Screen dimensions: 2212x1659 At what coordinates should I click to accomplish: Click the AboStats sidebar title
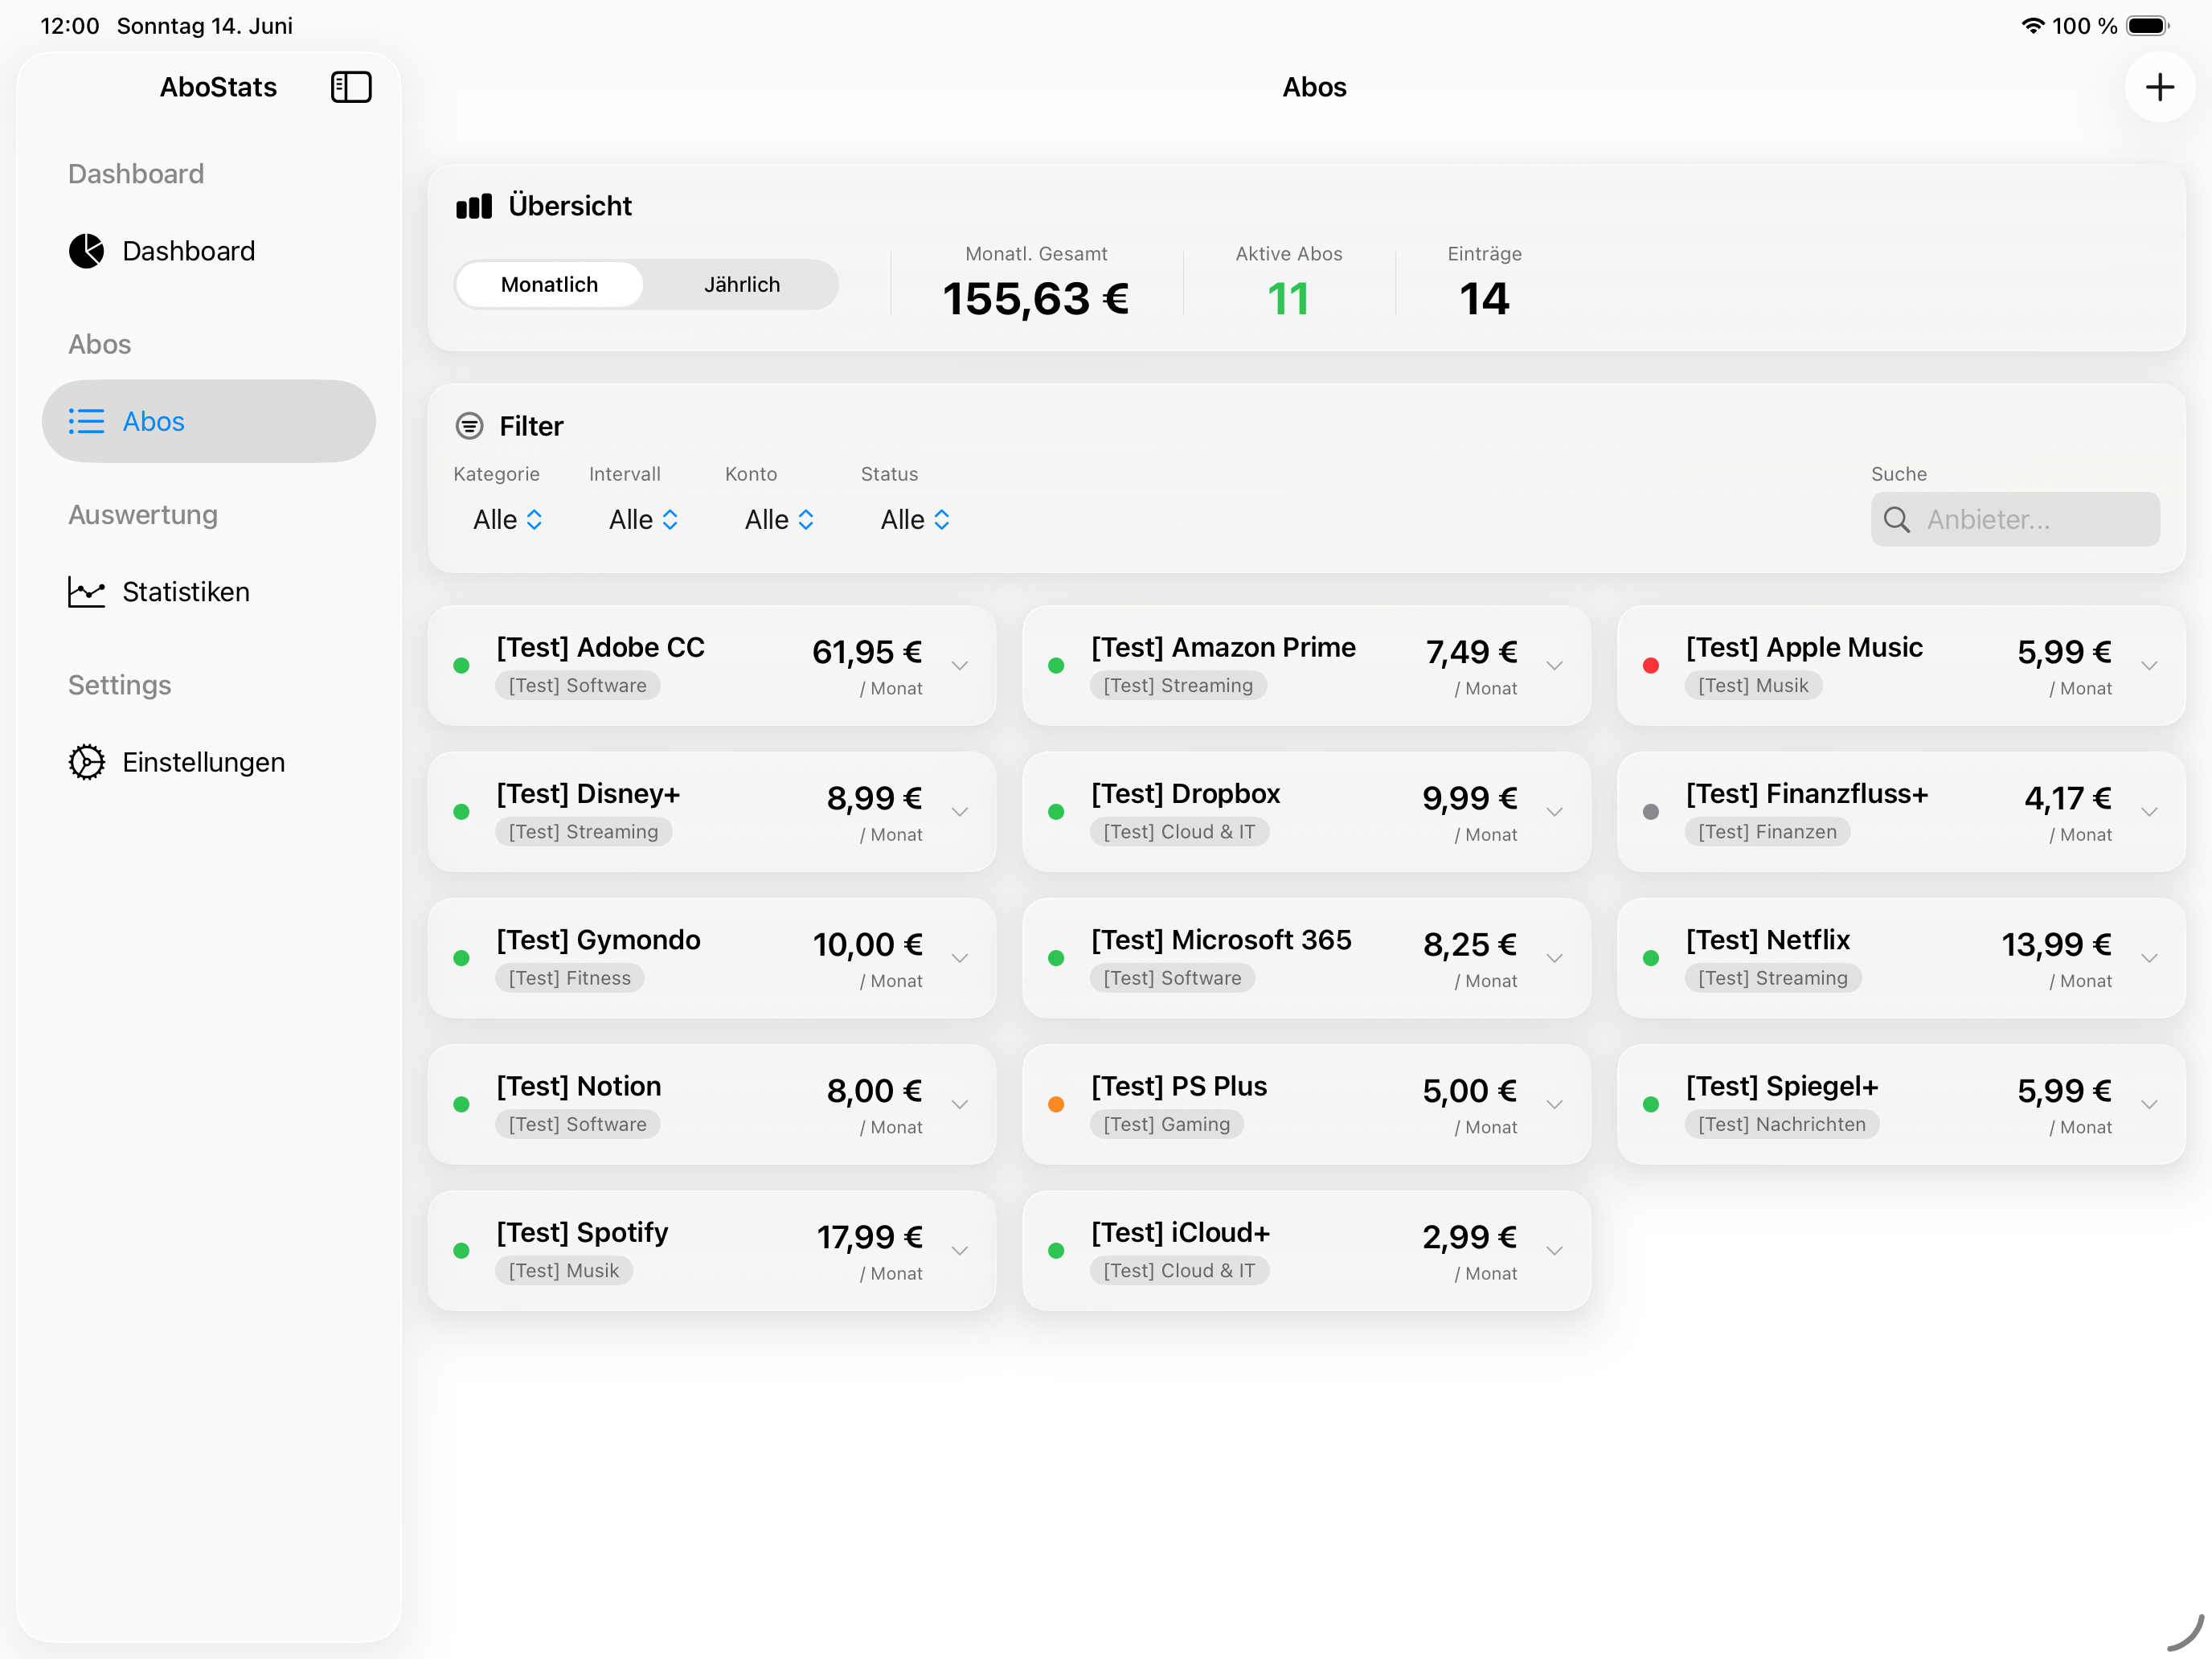coord(218,87)
